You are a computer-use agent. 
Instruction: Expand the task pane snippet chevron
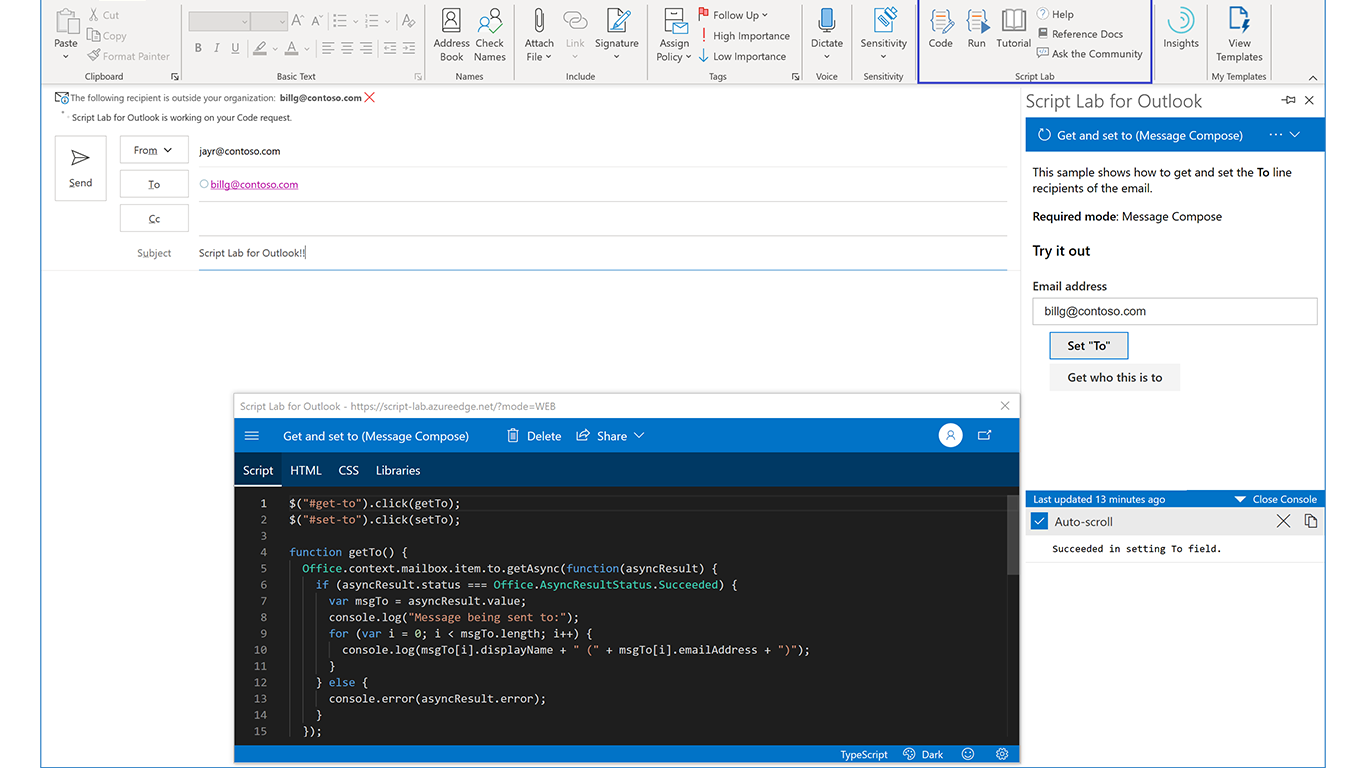click(1295, 135)
